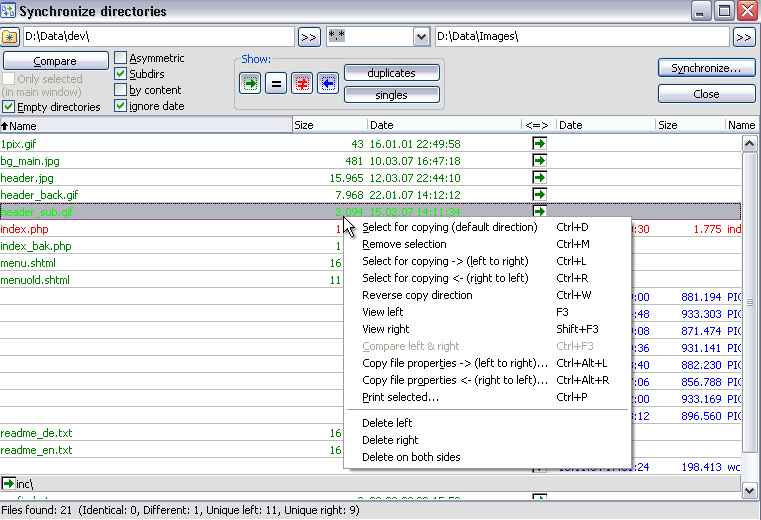Viewport: 761px width, 520px height.
Task: Toggle show different files not-equal filter
Action: tap(302, 83)
